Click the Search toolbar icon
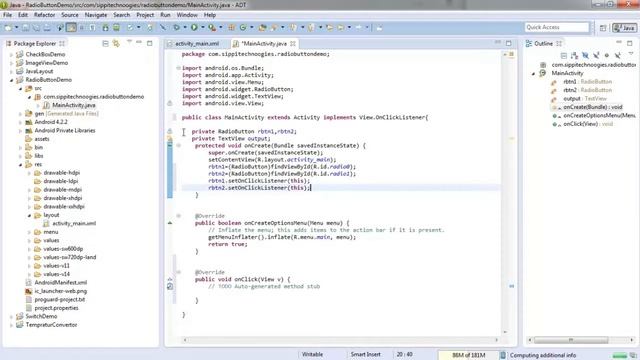 tap(274, 28)
